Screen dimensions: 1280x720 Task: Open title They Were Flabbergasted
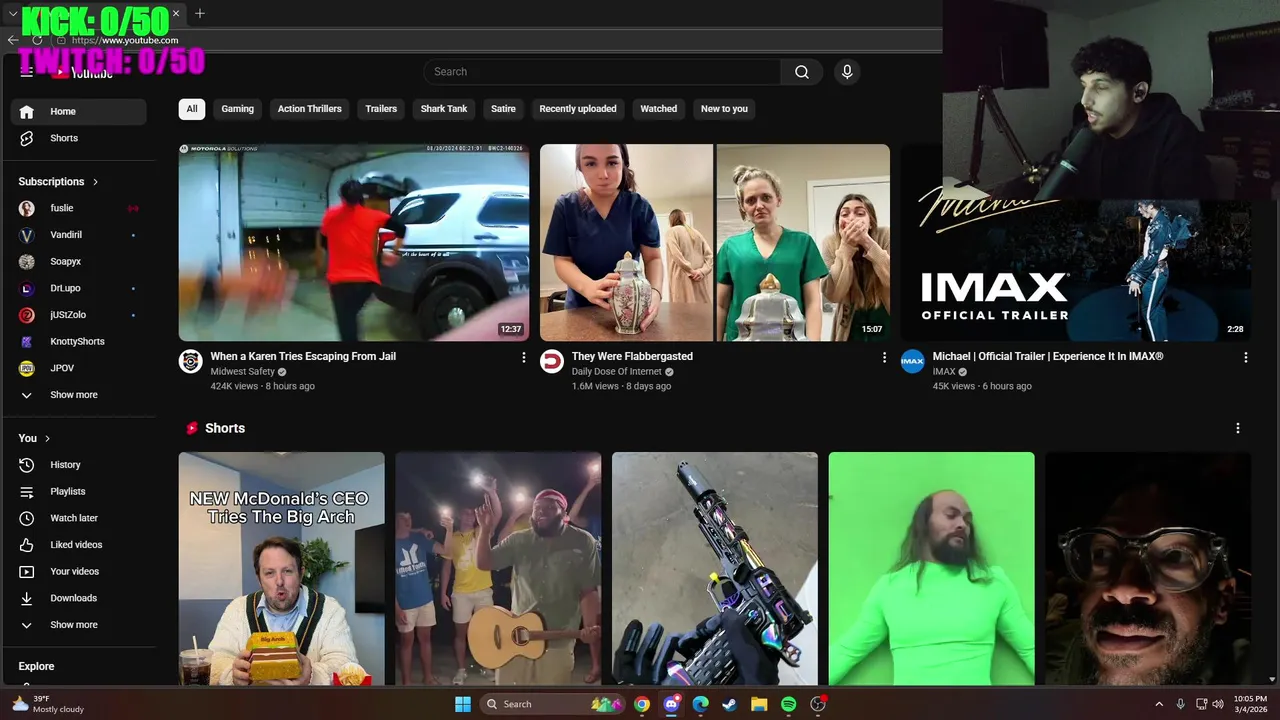632,356
